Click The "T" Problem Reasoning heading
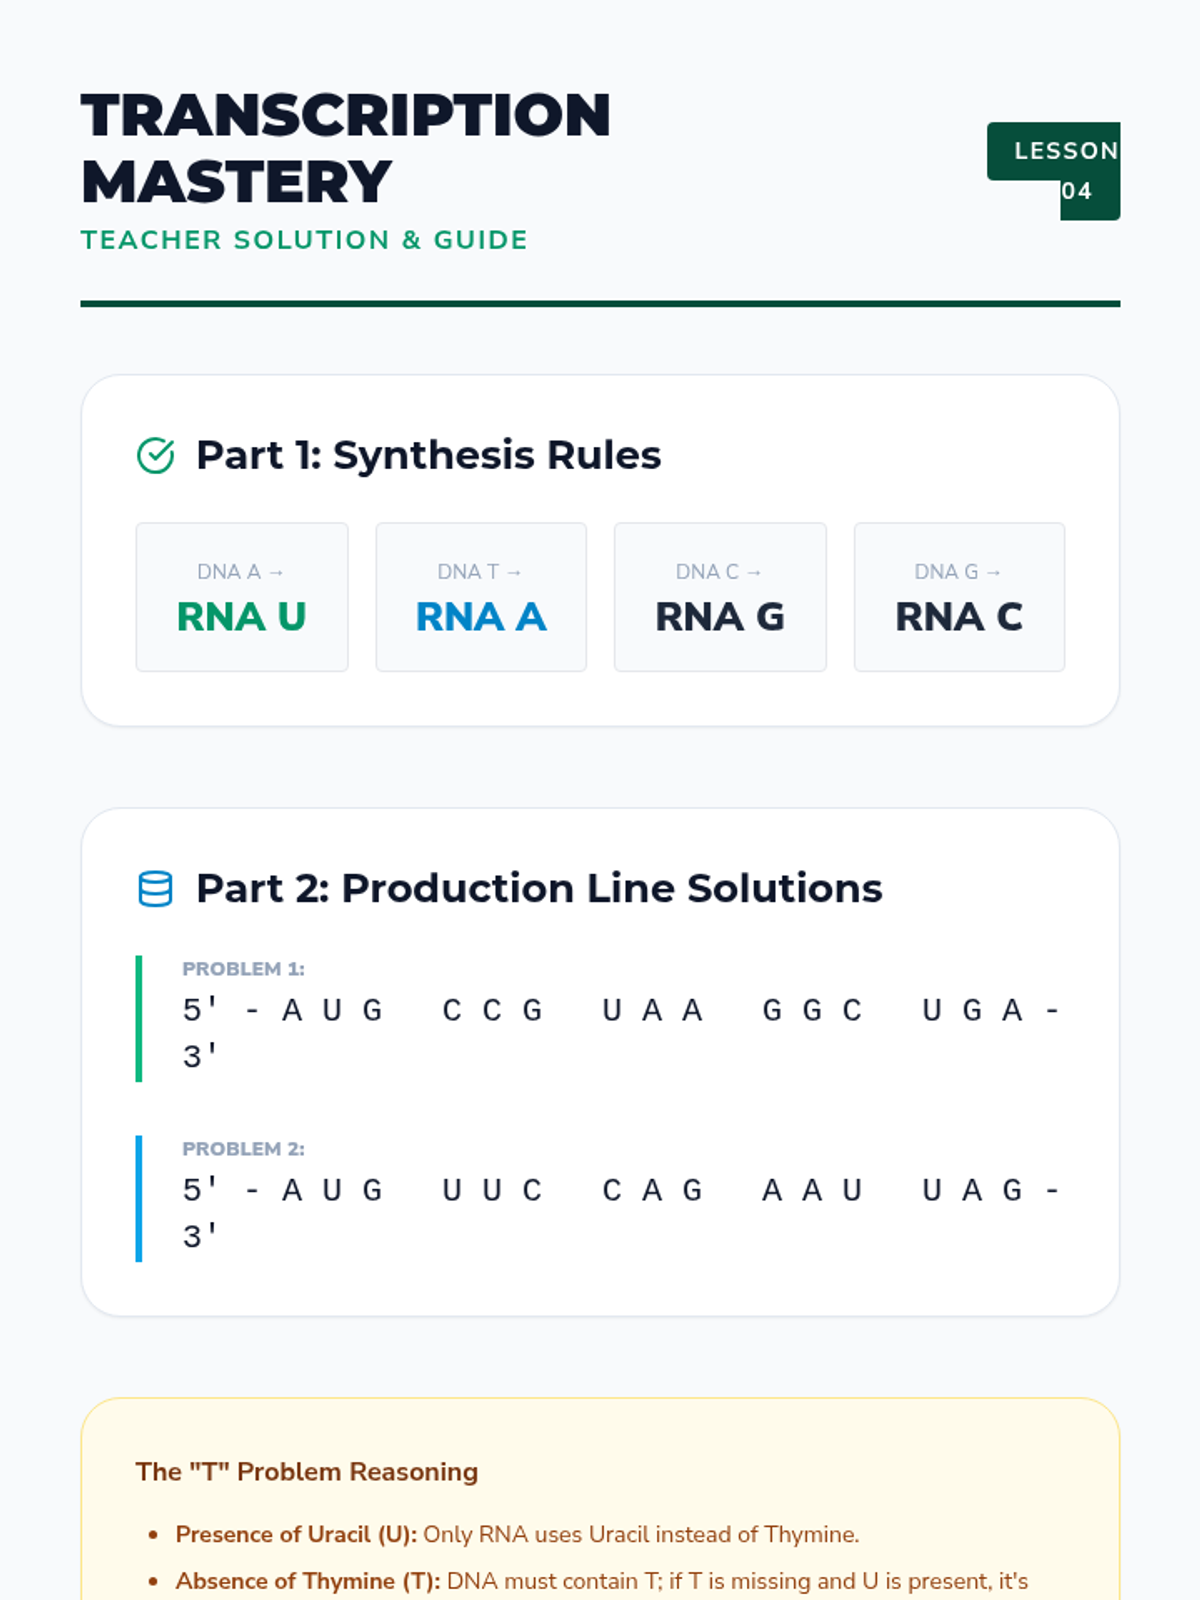1200x1600 pixels. (307, 1472)
